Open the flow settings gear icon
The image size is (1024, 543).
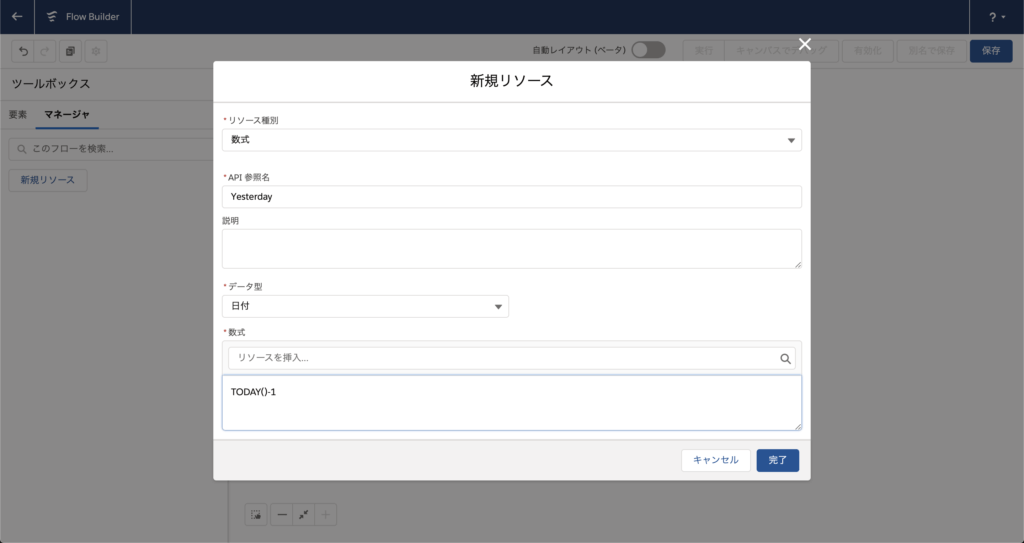(x=96, y=51)
